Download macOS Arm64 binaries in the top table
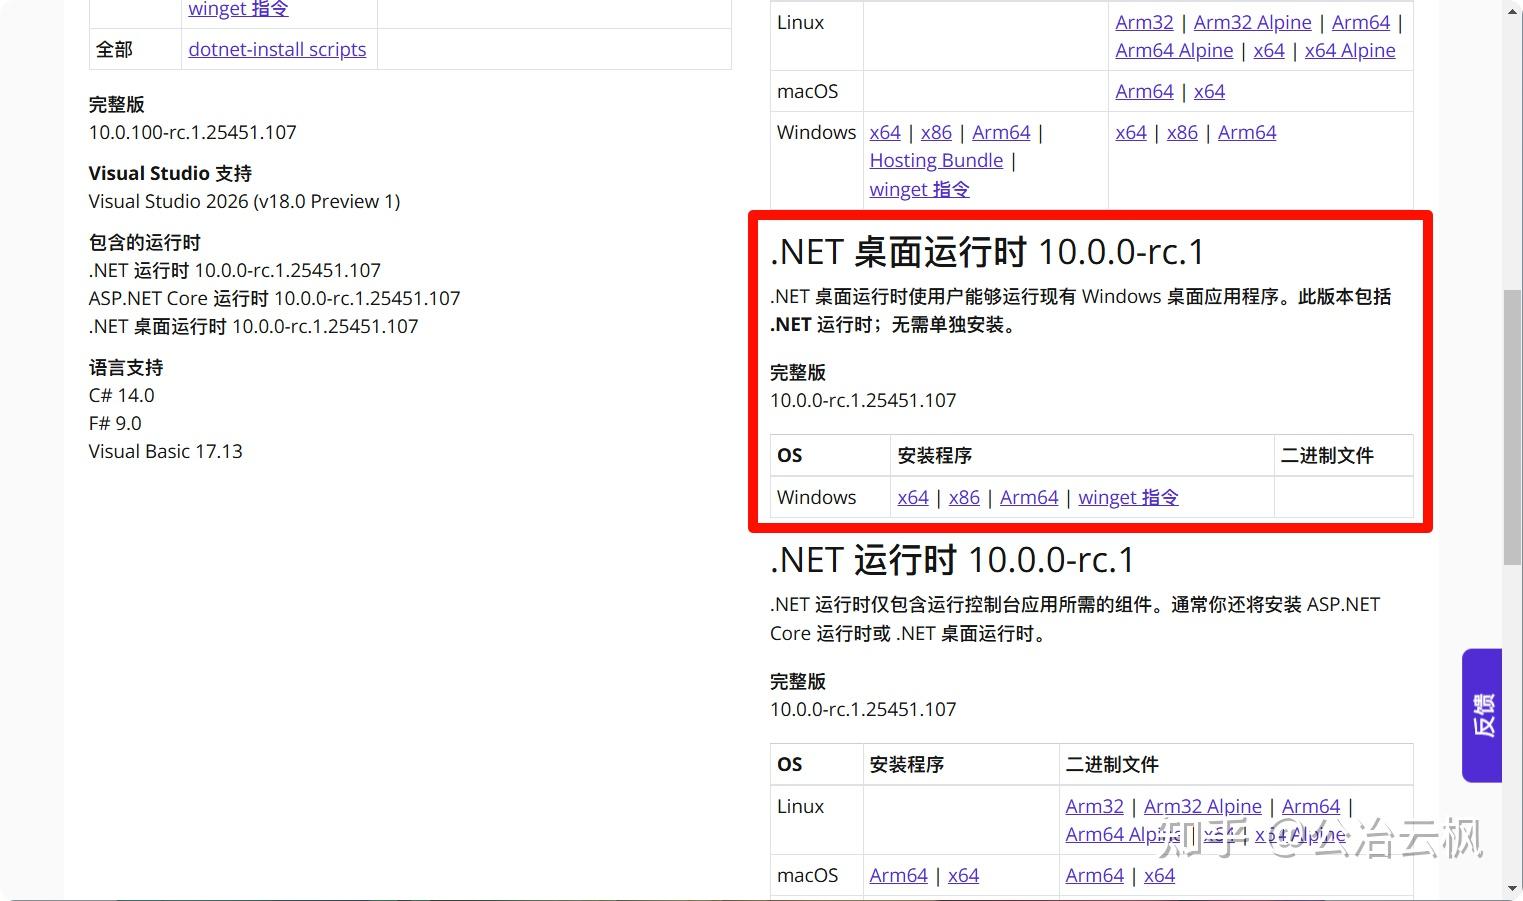1523x901 pixels. pyautogui.click(x=1143, y=91)
